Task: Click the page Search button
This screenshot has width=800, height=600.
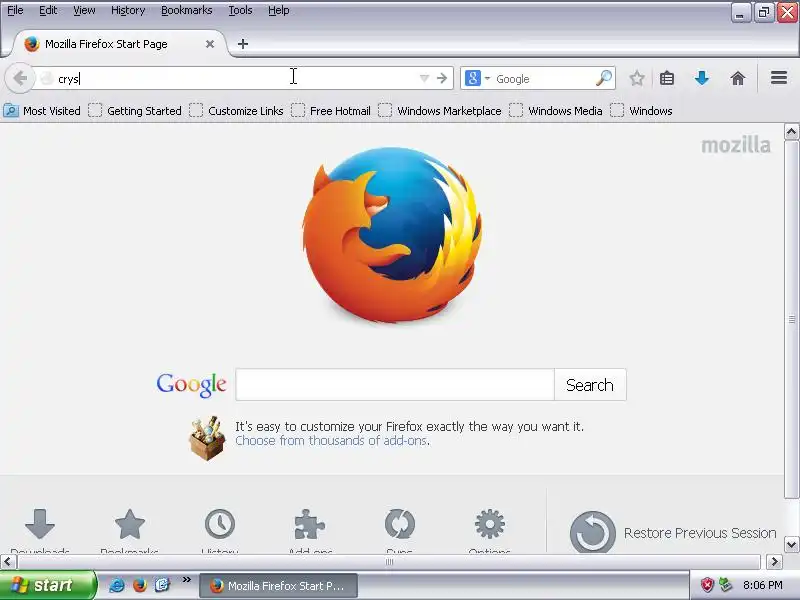Action: coord(590,385)
